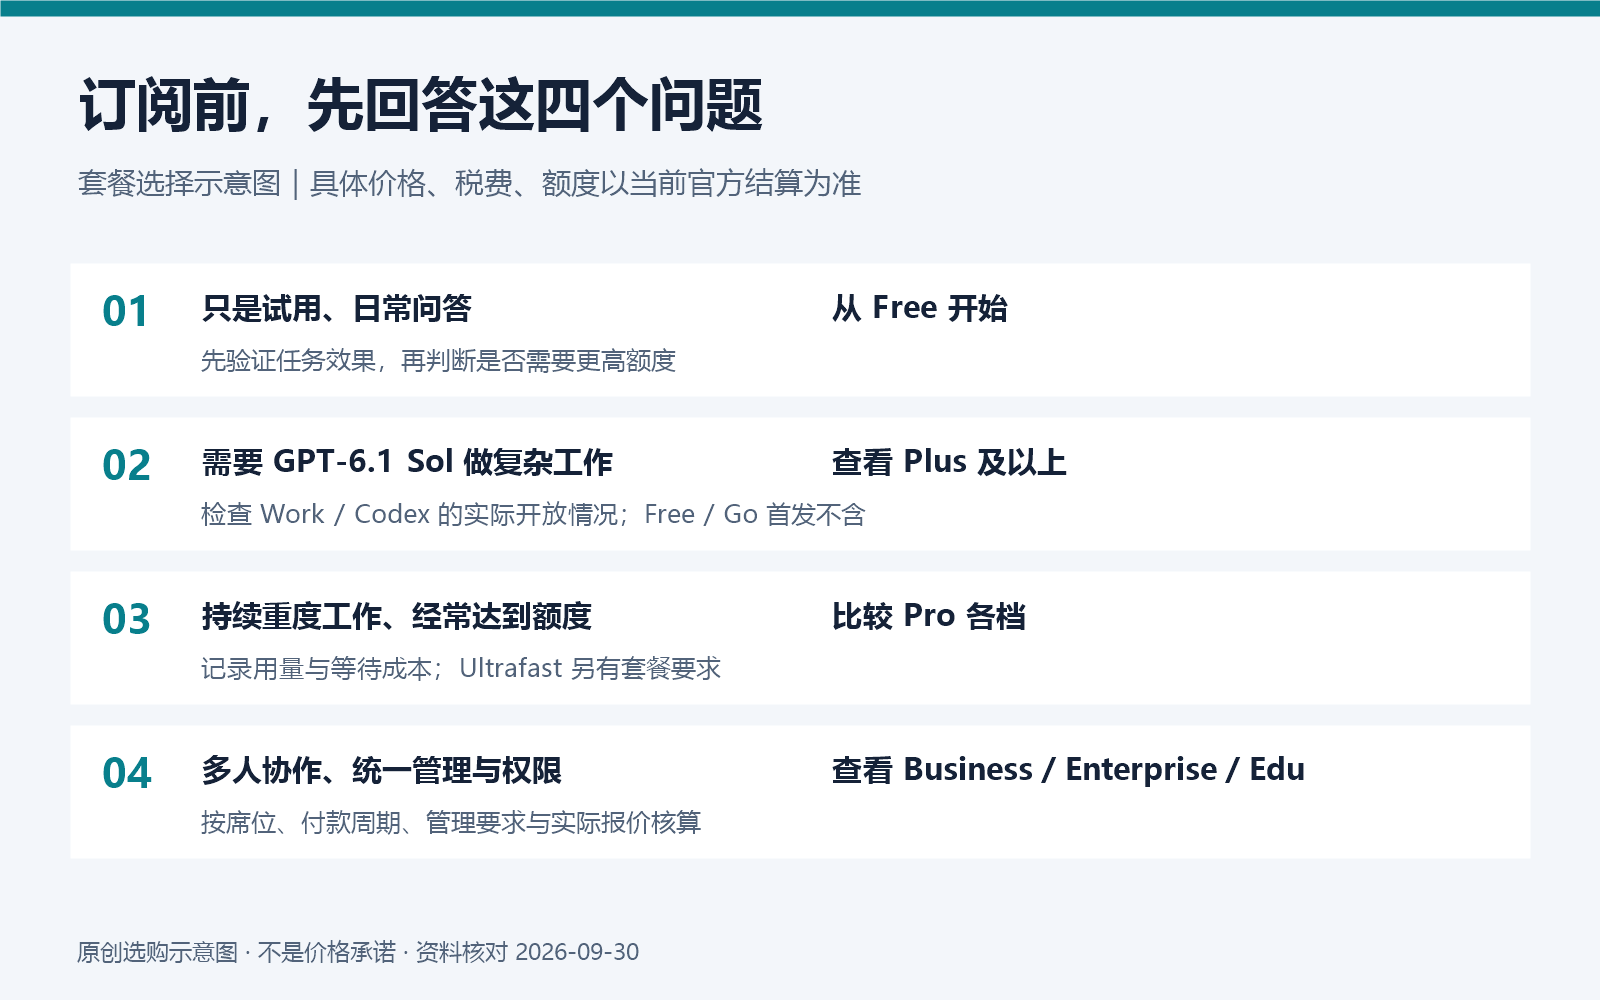1600x1000 pixels.
Task: Select heading 持续重度工作、经常达到额度
Action: point(397,616)
